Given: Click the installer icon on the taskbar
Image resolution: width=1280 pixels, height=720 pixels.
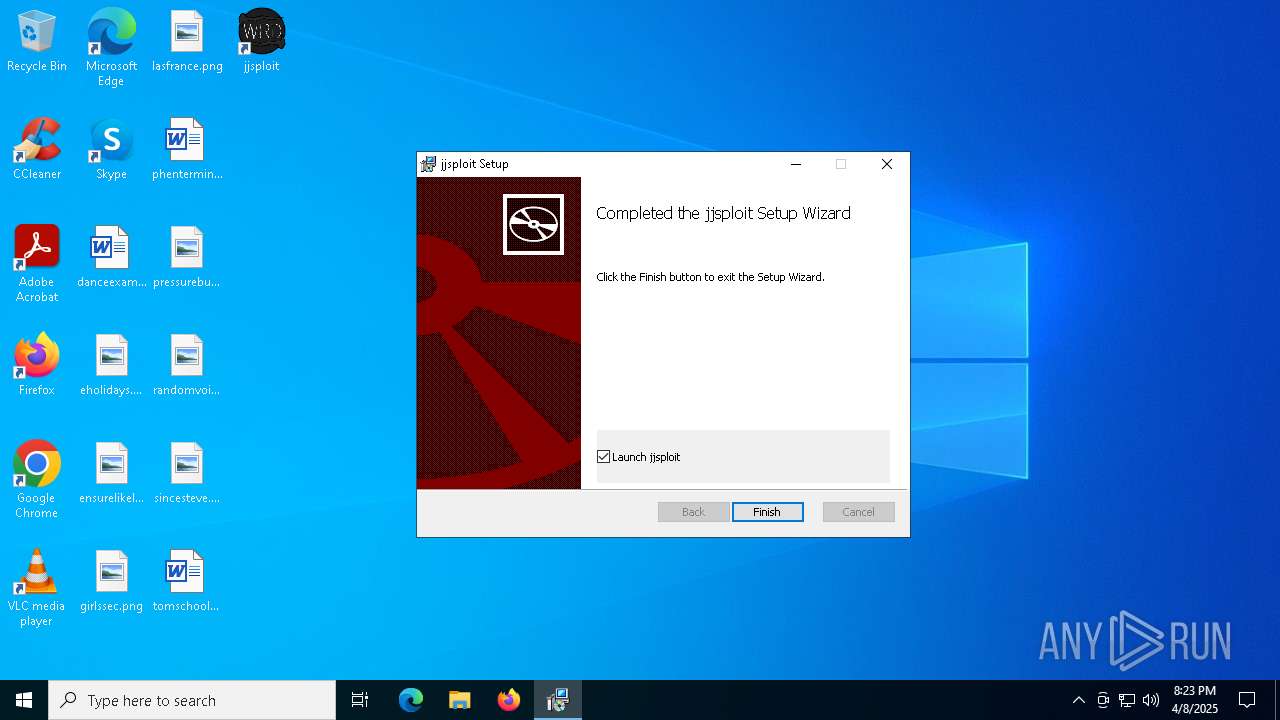Looking at the screenshot, I should click(x=558, y=700).
